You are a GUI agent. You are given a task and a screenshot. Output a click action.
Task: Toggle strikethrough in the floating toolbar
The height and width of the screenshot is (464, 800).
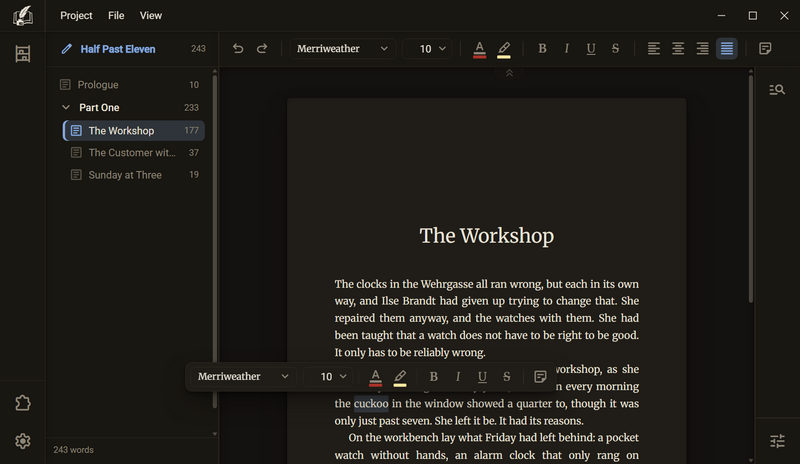507,377
